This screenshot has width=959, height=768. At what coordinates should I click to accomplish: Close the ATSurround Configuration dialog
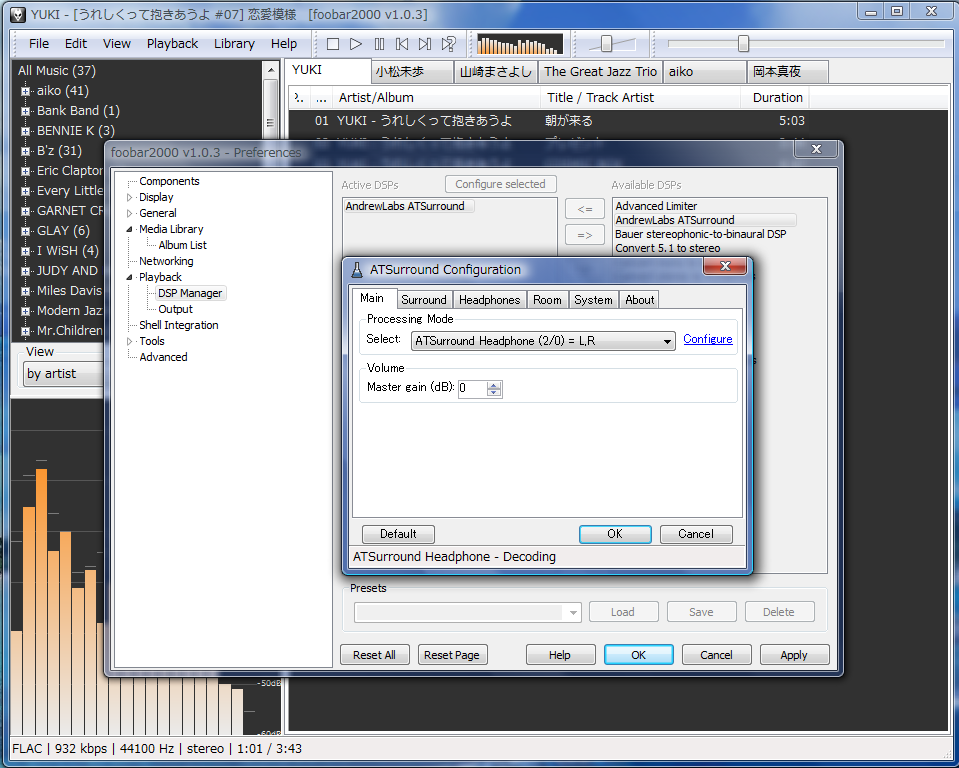pyautogui.click(x=725, y=266)
